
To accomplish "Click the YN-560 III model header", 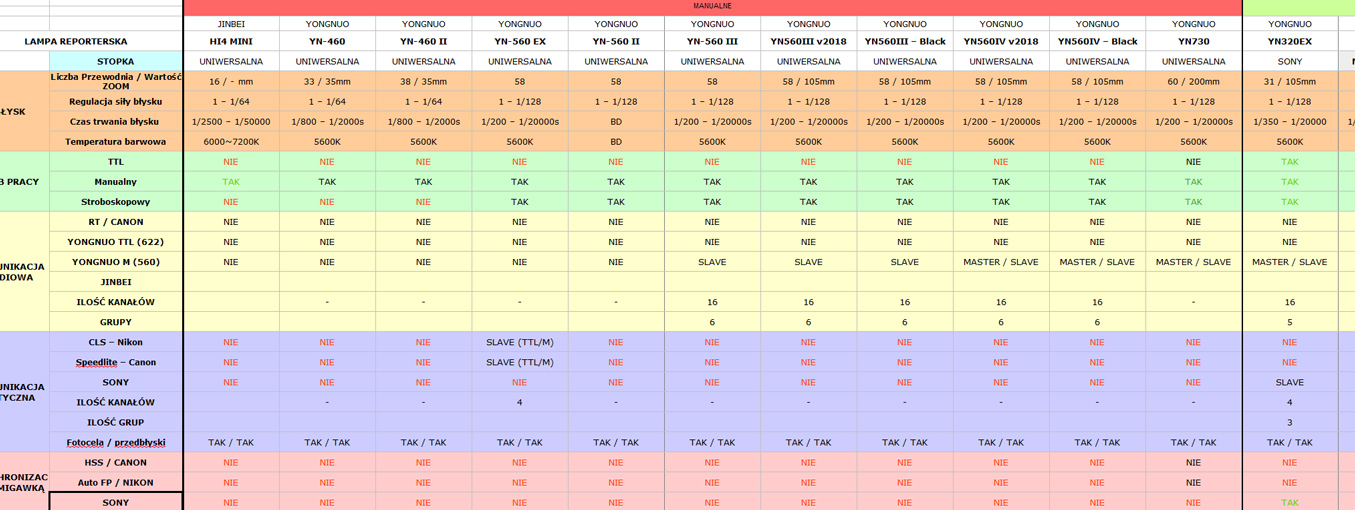I will tap(712, 42).
